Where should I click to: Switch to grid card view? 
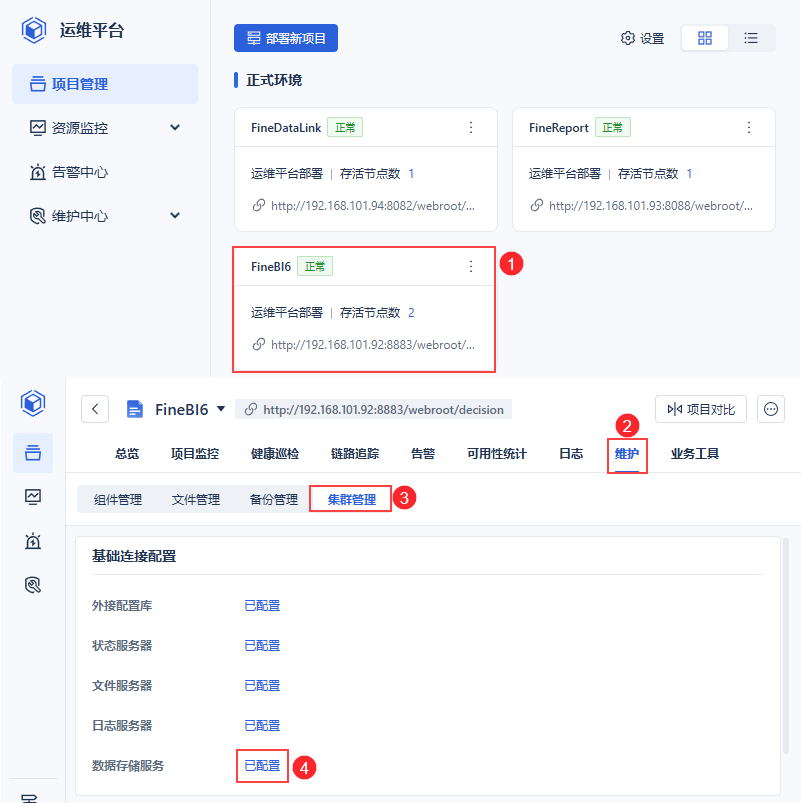705,38
